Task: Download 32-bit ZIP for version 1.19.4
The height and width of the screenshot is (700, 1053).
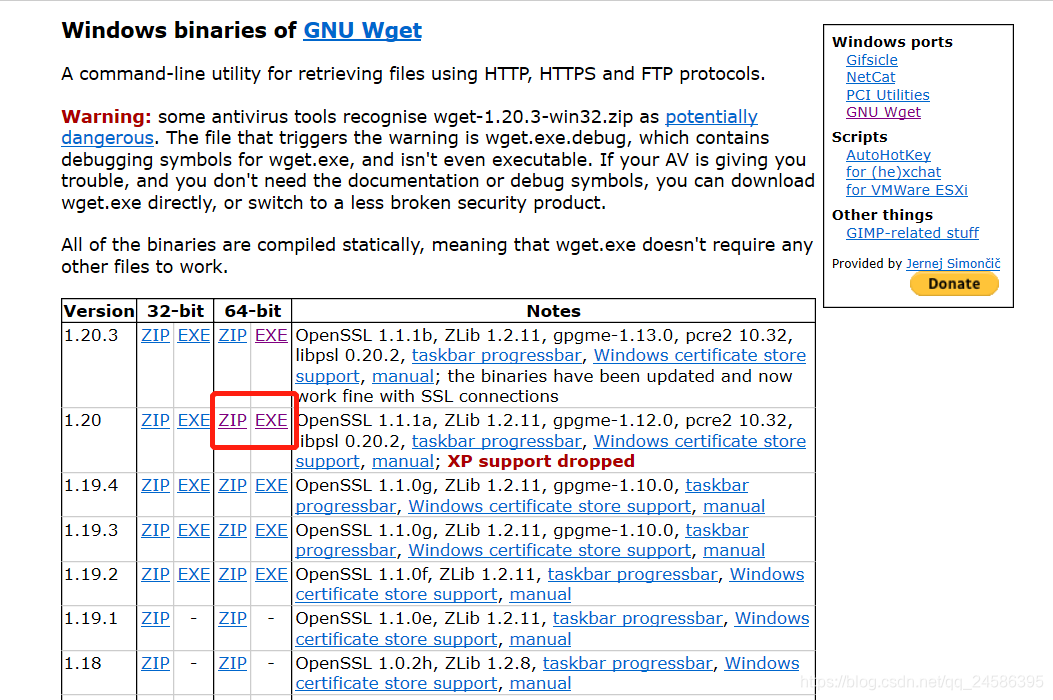Action: tap(155, 486)
